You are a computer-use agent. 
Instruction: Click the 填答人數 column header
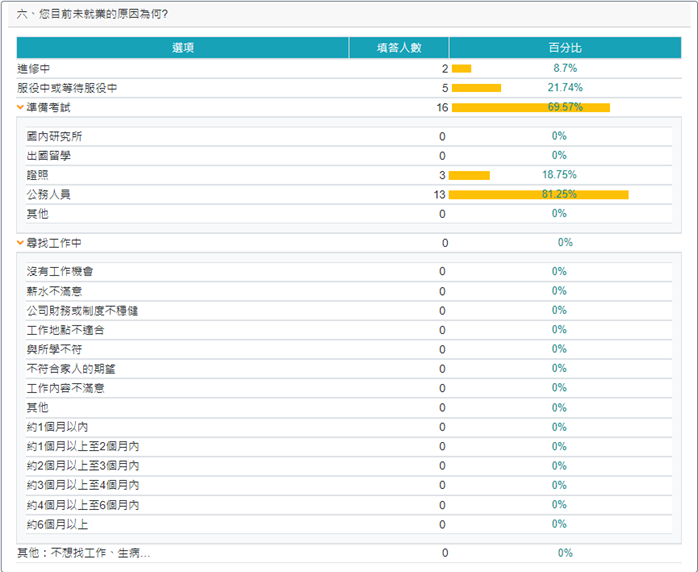point(398,48)
